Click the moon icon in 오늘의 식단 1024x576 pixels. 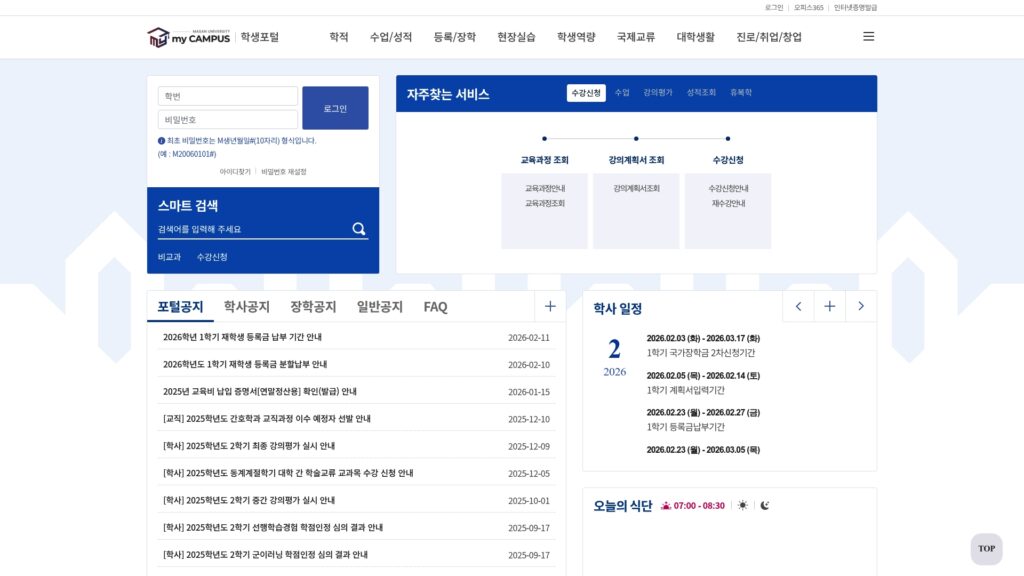tap(766, 505)
